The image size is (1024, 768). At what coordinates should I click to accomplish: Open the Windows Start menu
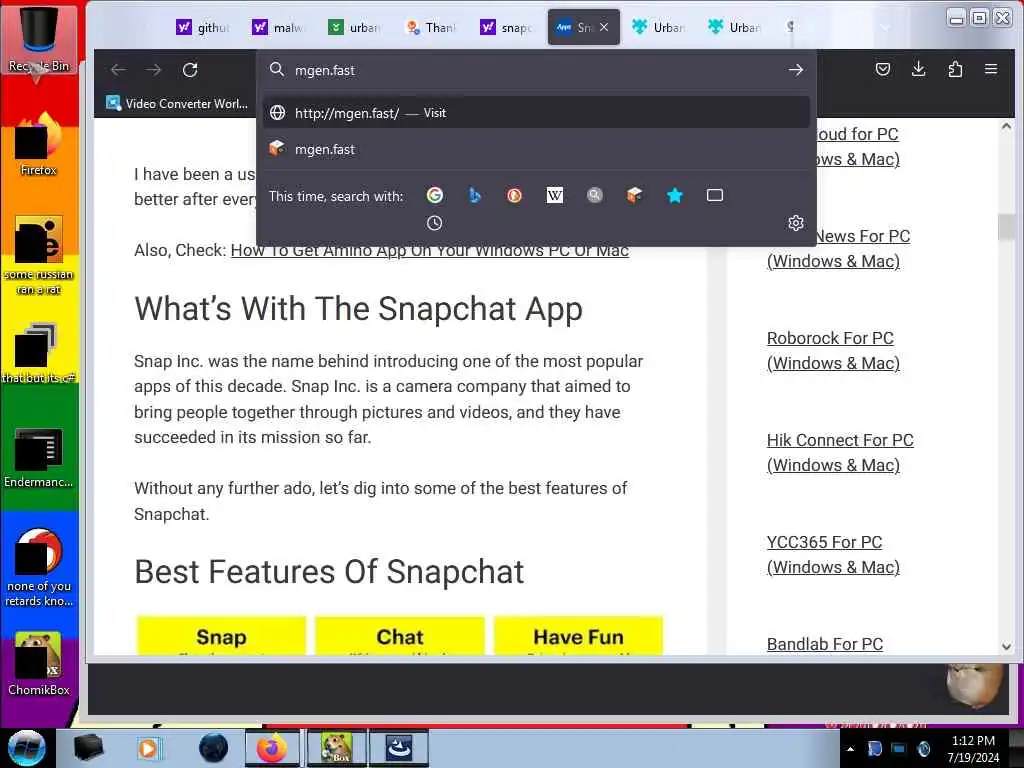coord(27,748)
